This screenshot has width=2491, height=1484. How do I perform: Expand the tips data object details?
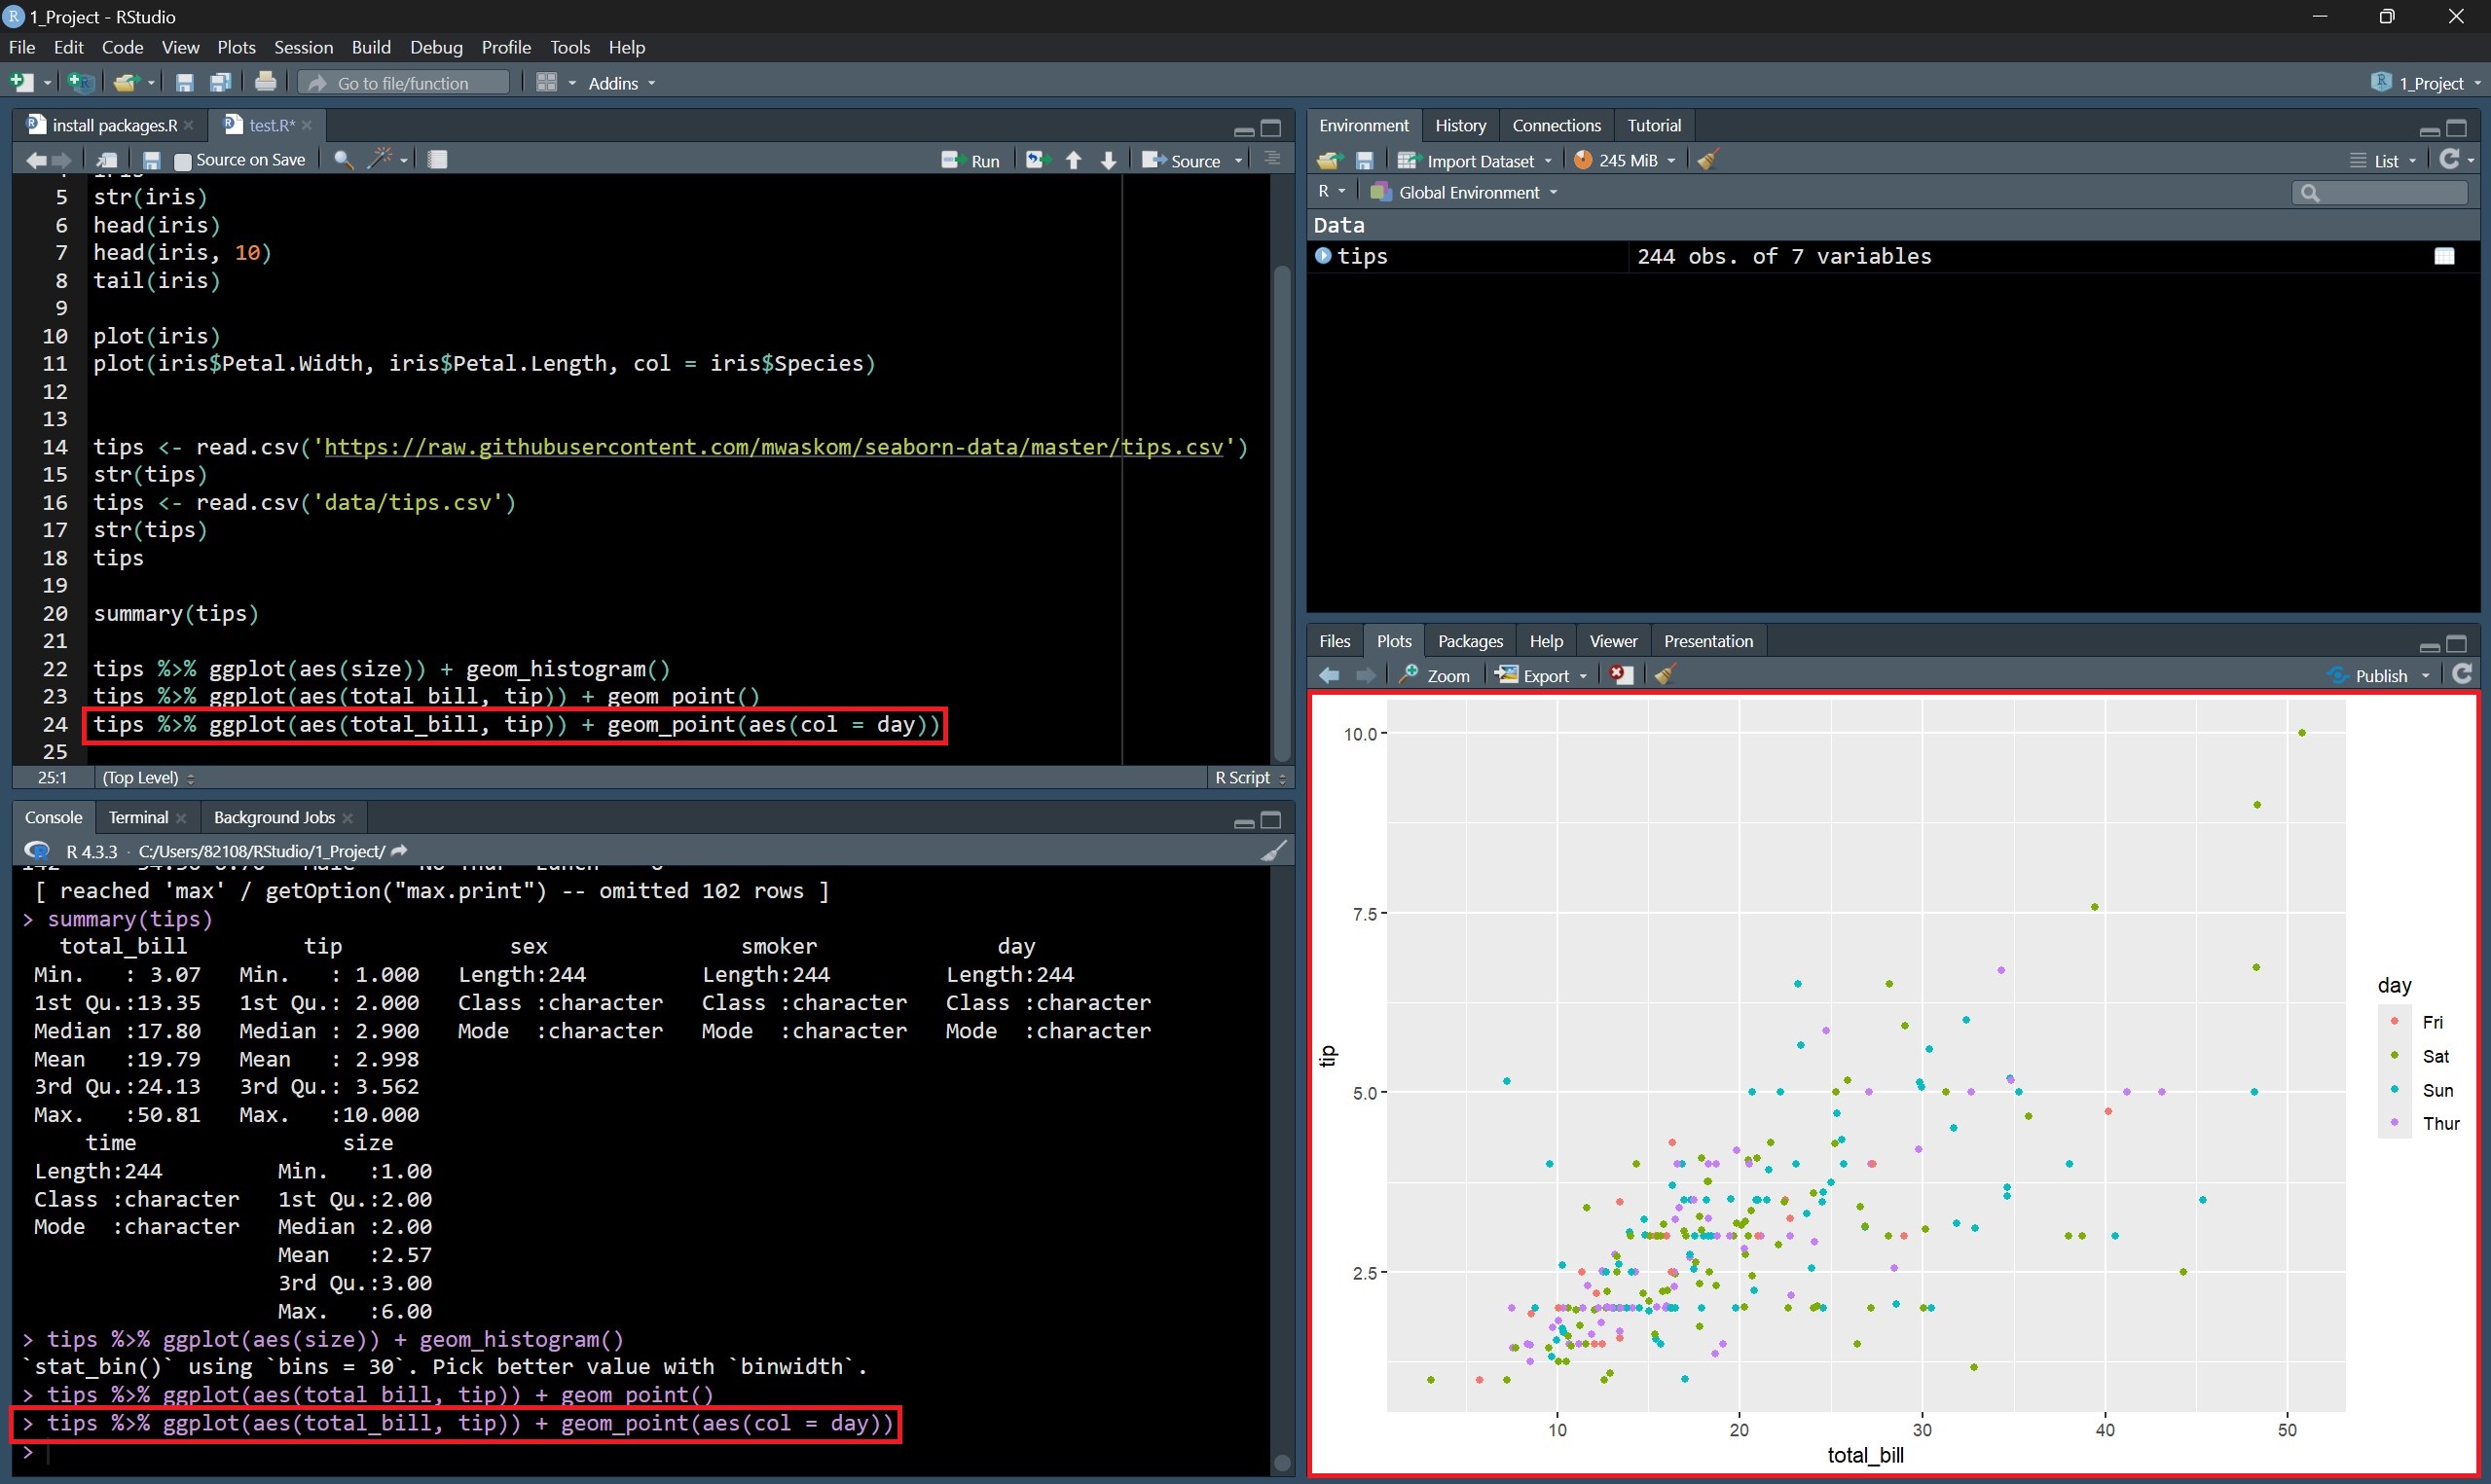click(x=1323, y=256)
